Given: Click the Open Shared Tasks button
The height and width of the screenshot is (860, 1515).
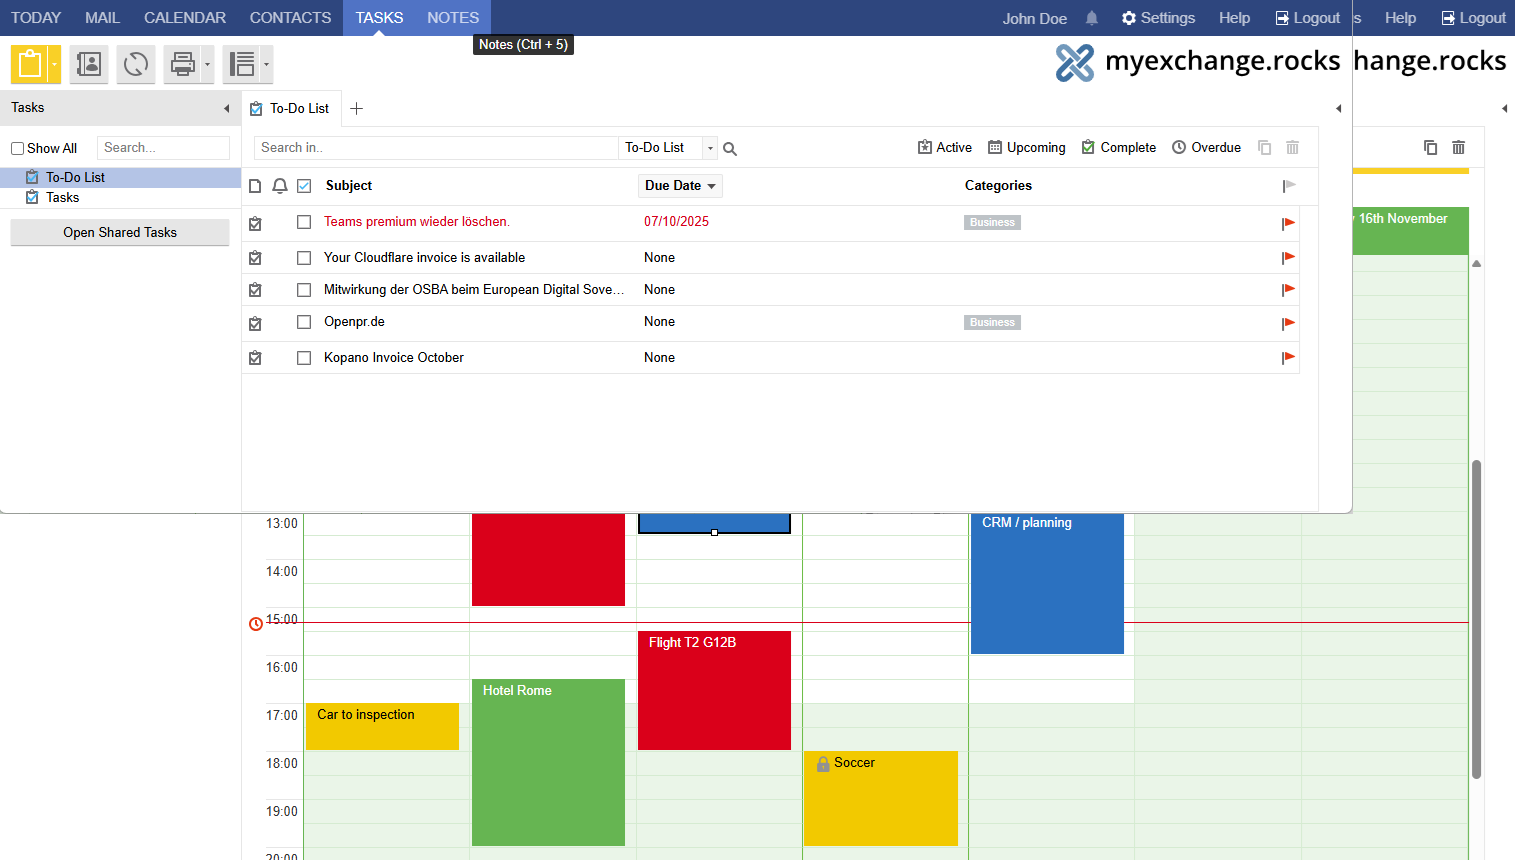Looking at the screenshot, I should click(x=120, y=232).
